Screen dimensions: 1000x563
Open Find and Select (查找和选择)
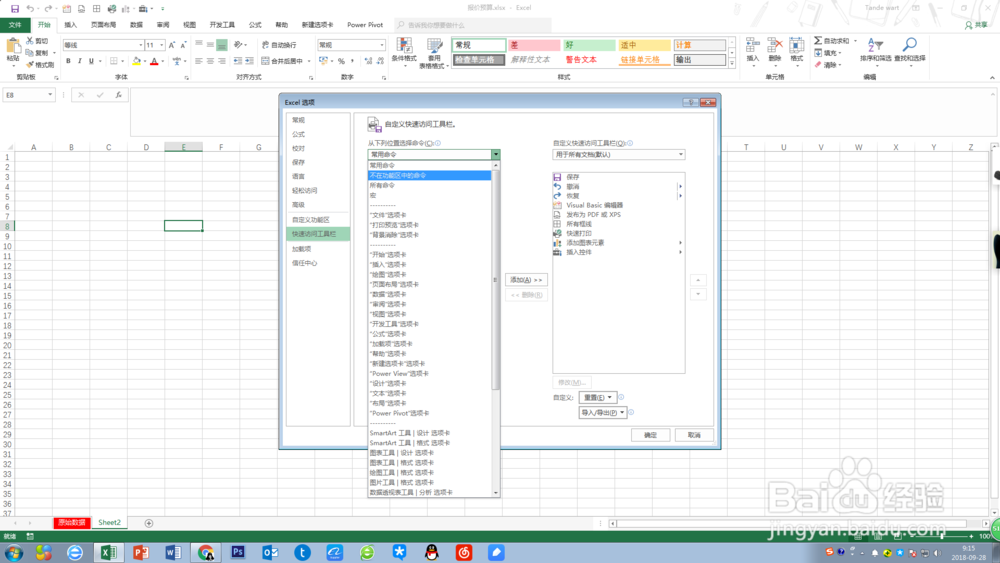pyautogui.click(x=909, y=50)
